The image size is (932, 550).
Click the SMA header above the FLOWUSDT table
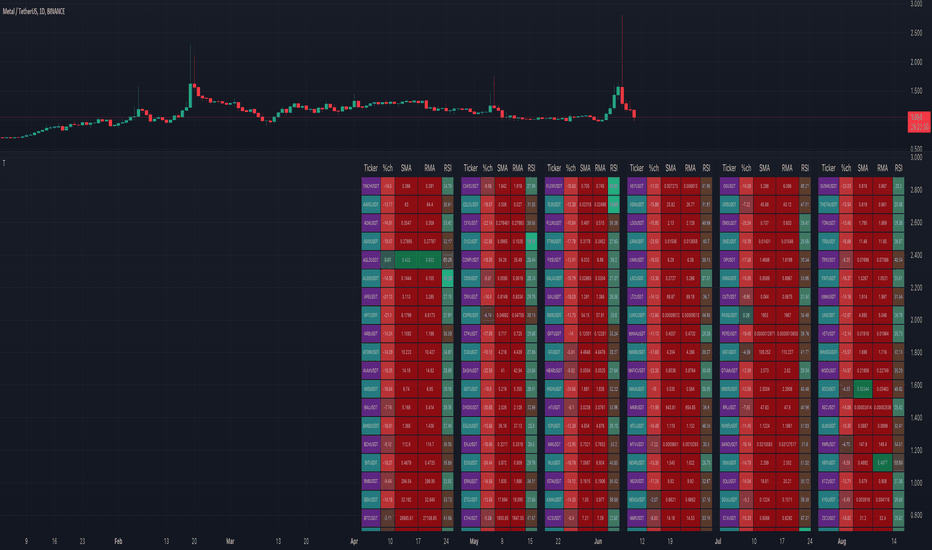(585, 168)
